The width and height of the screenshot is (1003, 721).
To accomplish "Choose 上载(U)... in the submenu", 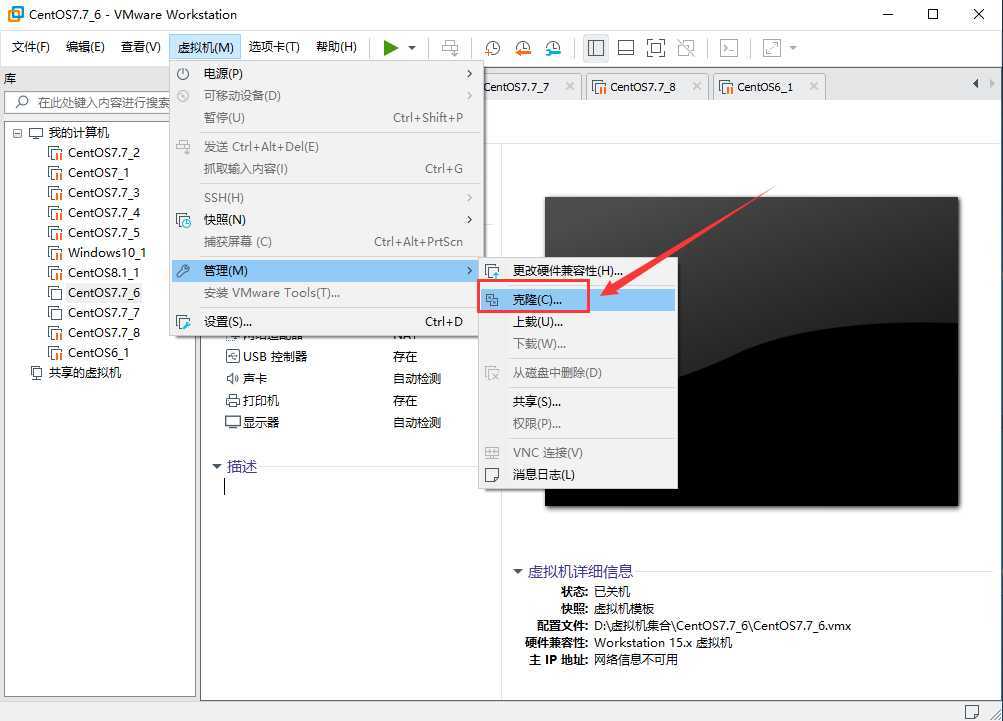I will 578,322.
